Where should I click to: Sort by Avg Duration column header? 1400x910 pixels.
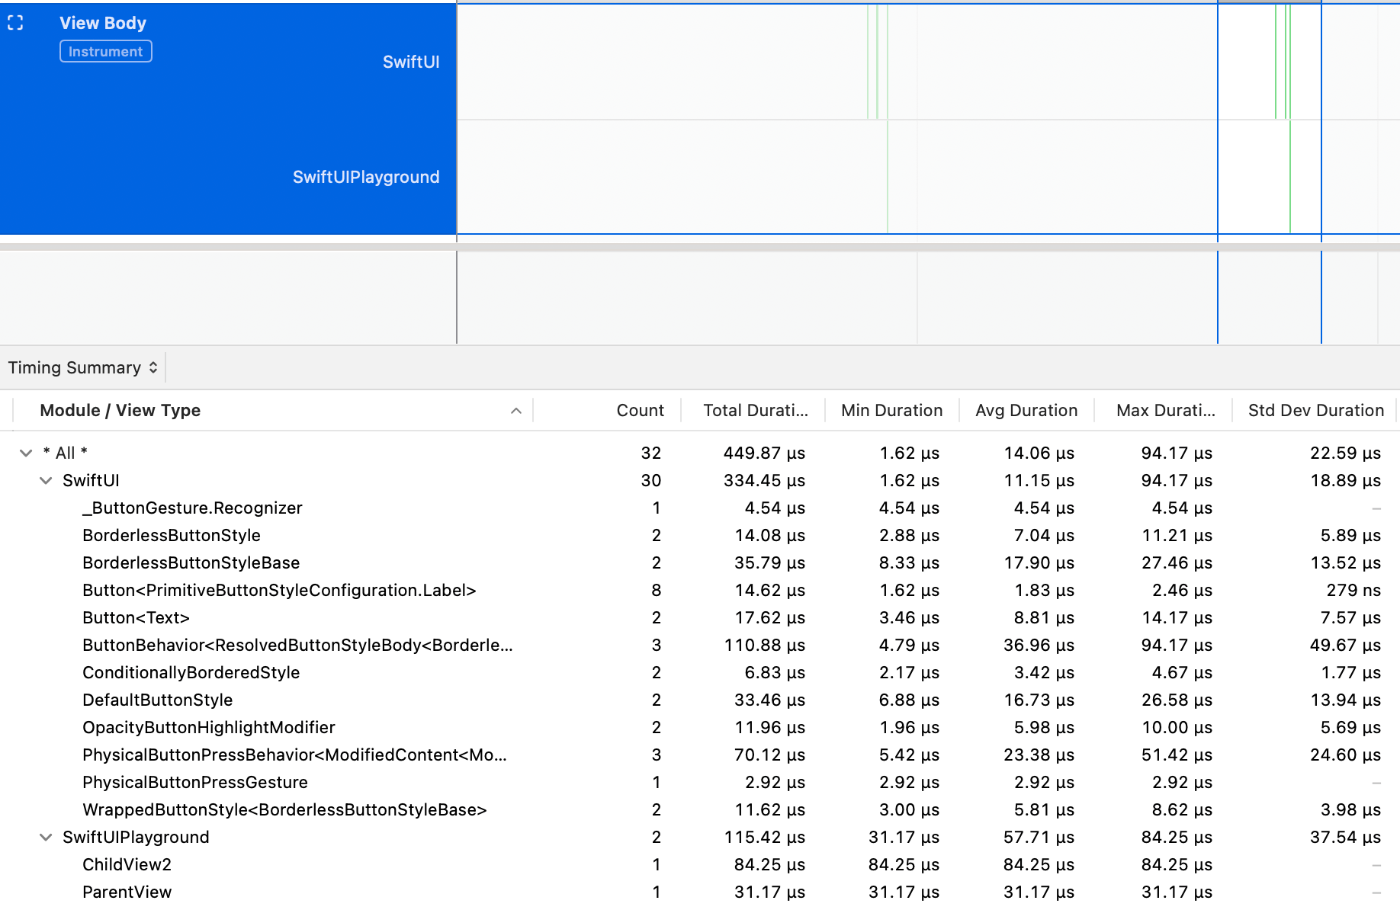1026,410
